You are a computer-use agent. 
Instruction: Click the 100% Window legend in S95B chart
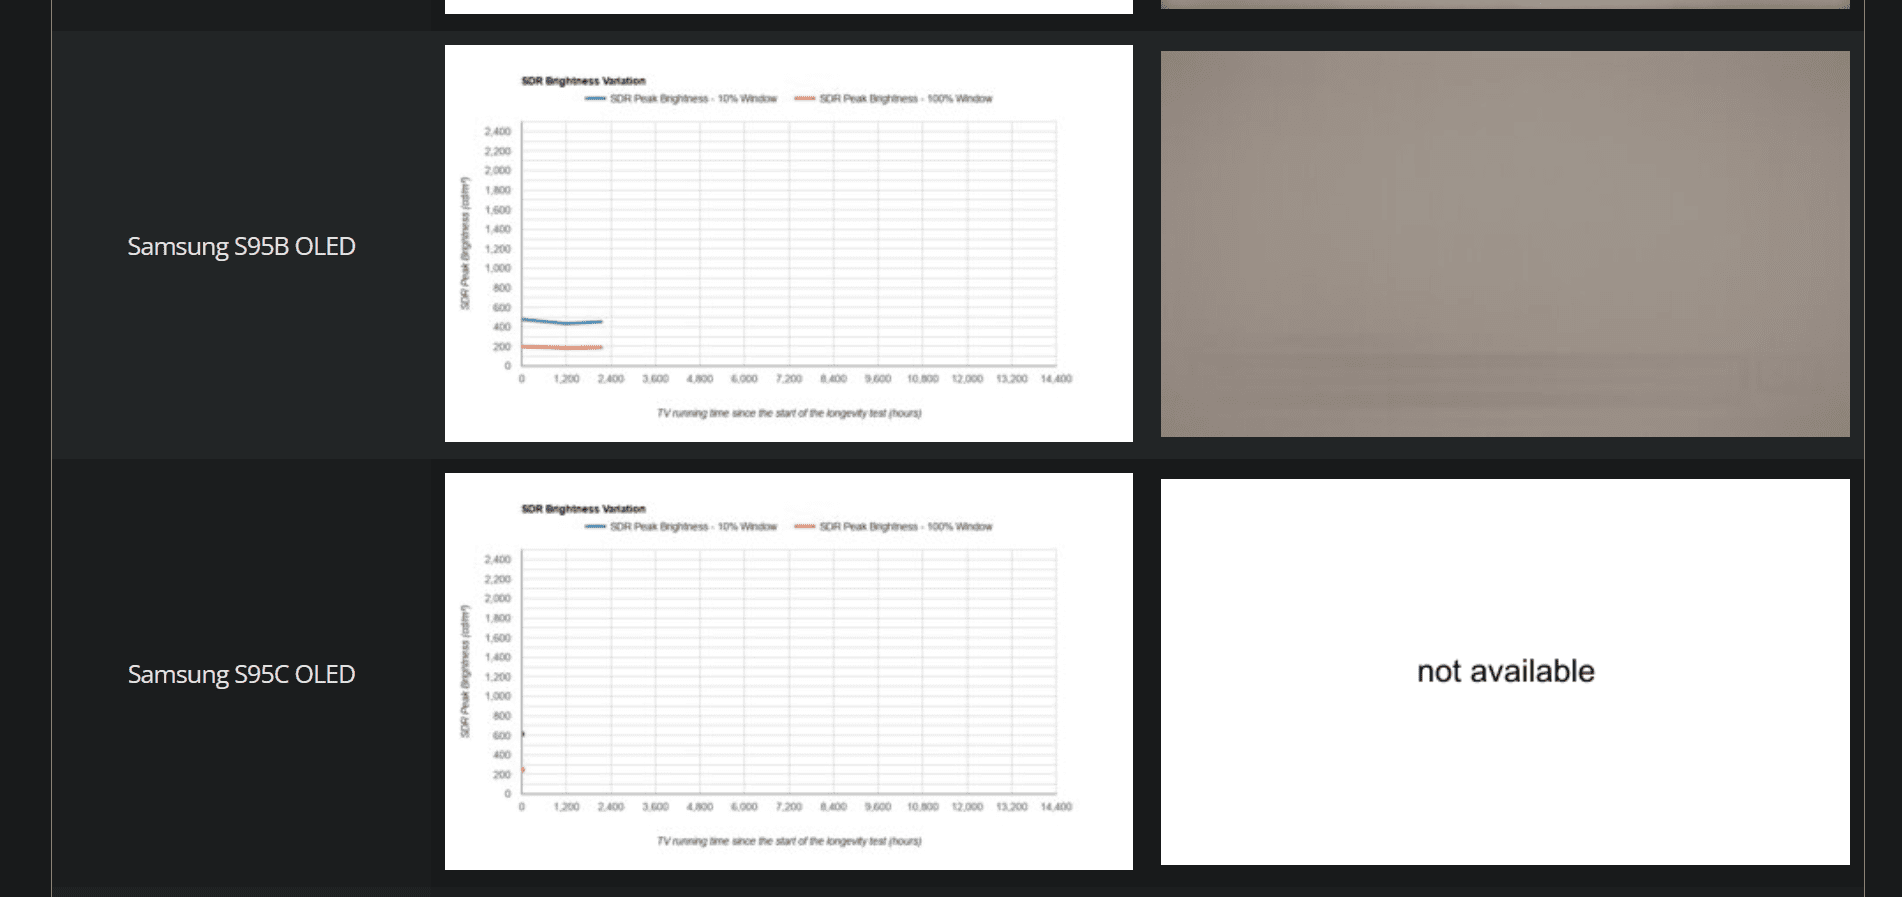pos(893,99)
